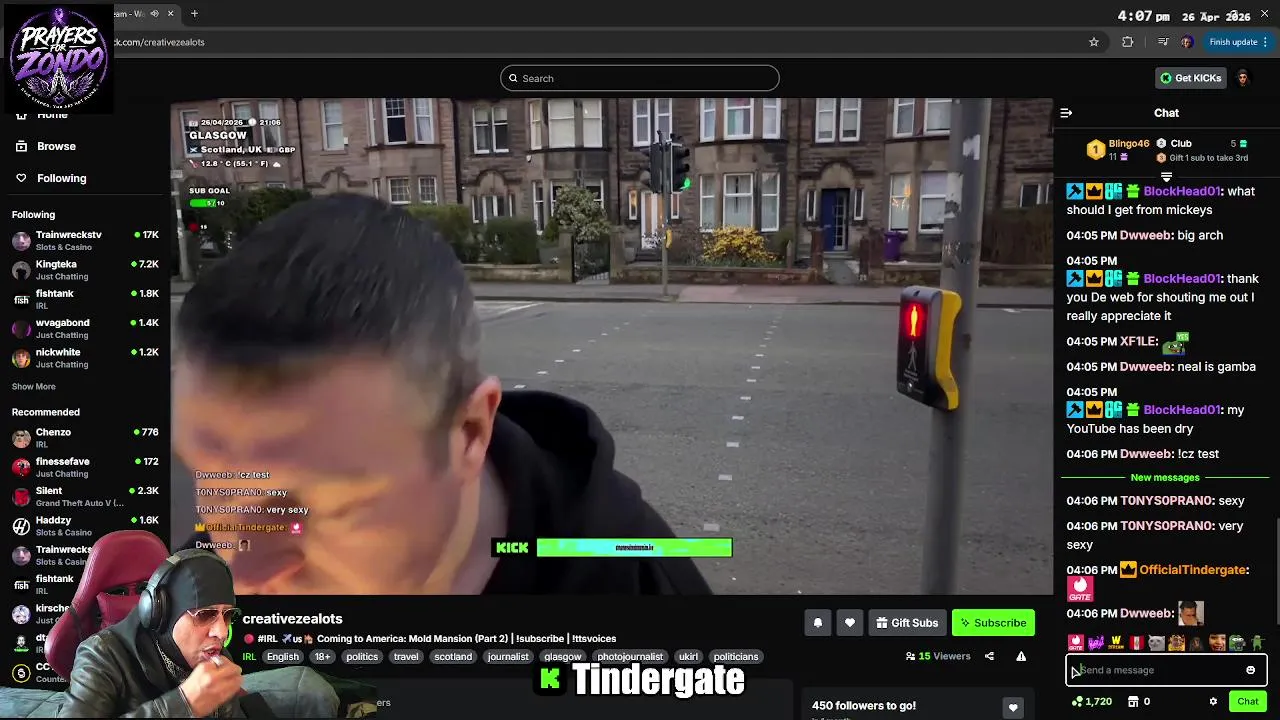Open finessefave channel under Recommended
Viewport: 1280px width, 720px height.
click(85, 467)
